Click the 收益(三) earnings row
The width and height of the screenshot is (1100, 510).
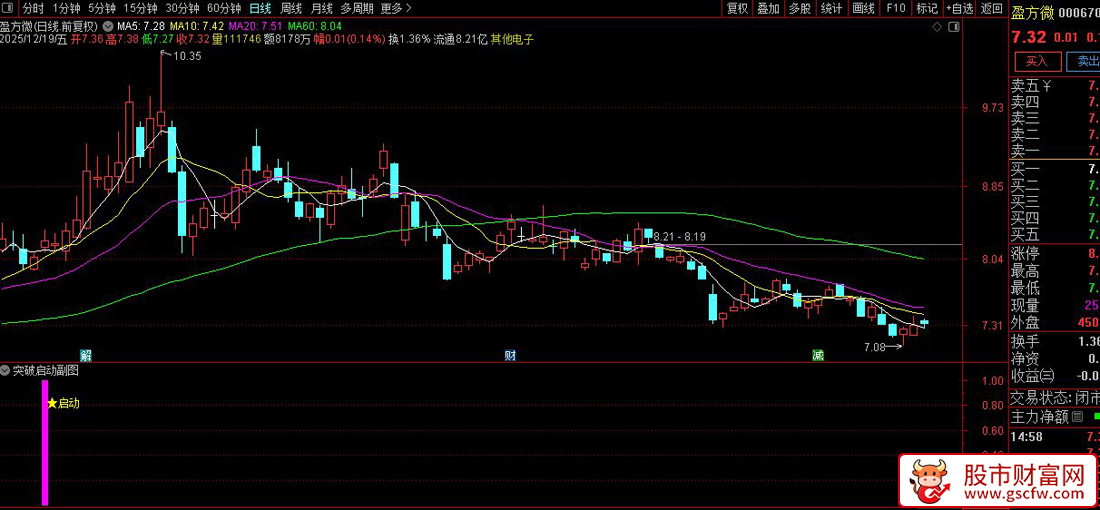tap(1054, 375)
